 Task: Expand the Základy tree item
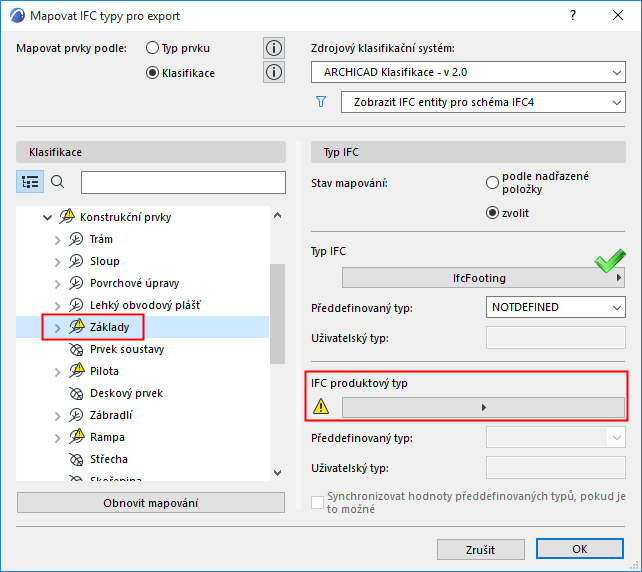click(57, 327)
